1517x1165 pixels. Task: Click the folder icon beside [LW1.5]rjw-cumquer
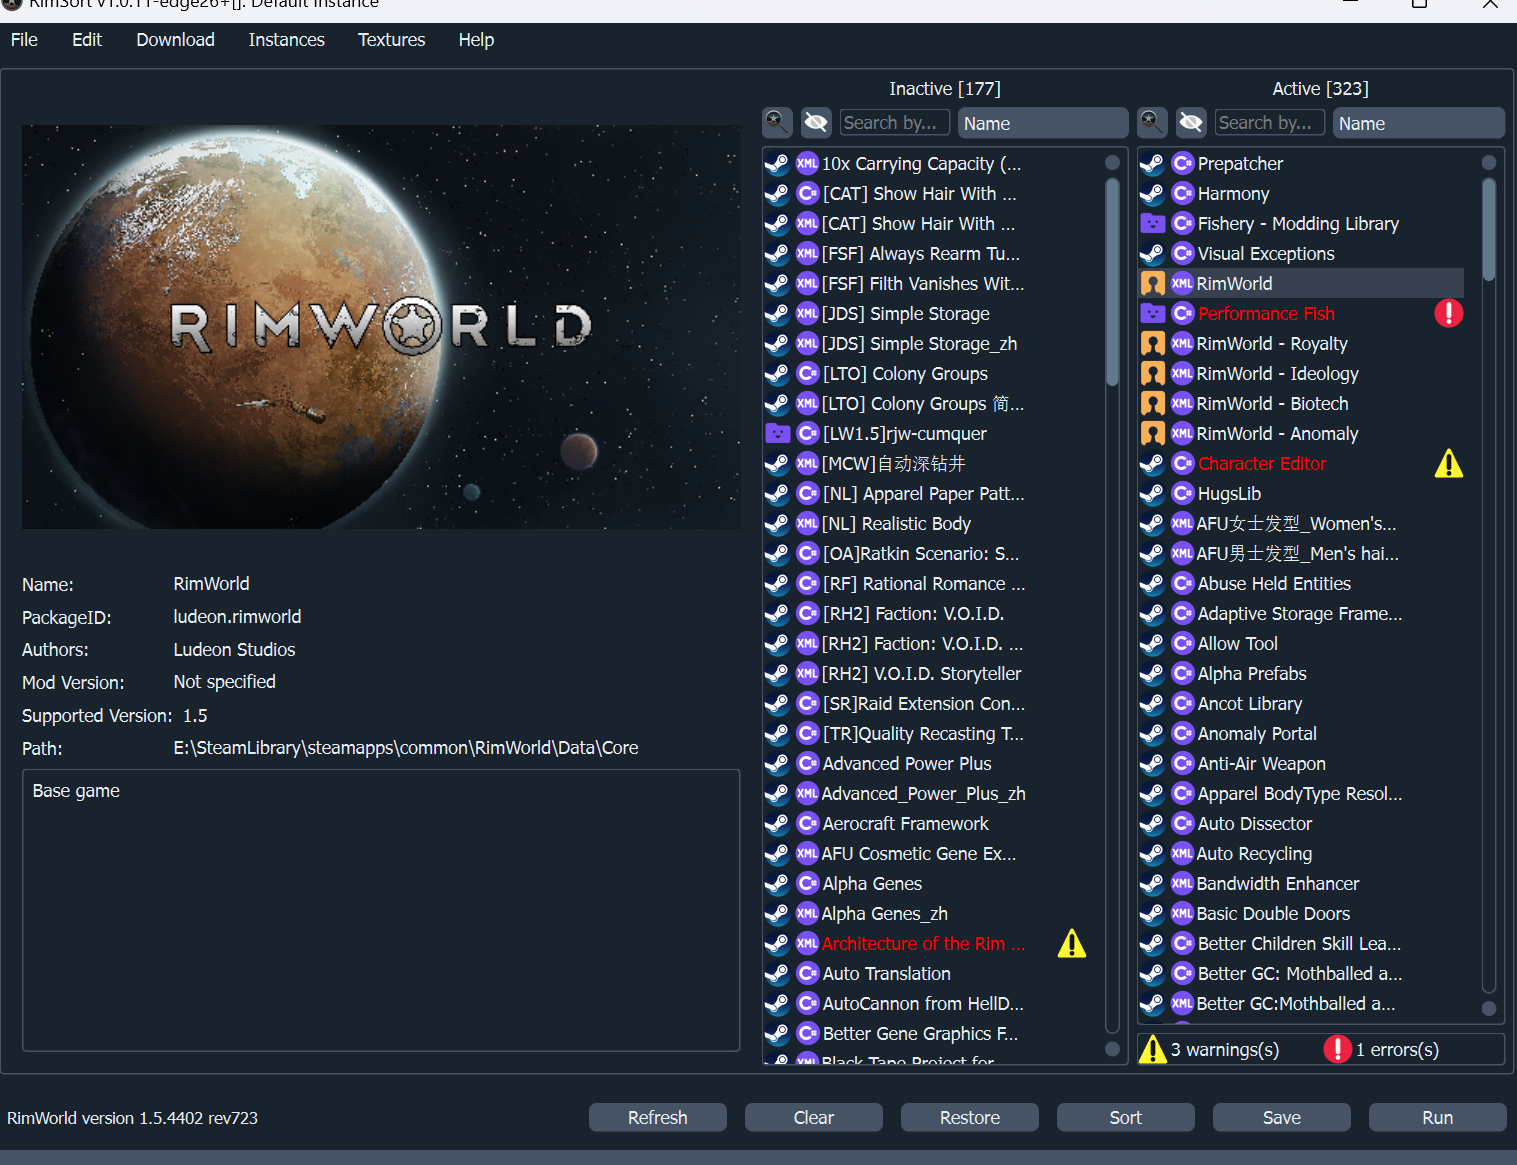777,433
